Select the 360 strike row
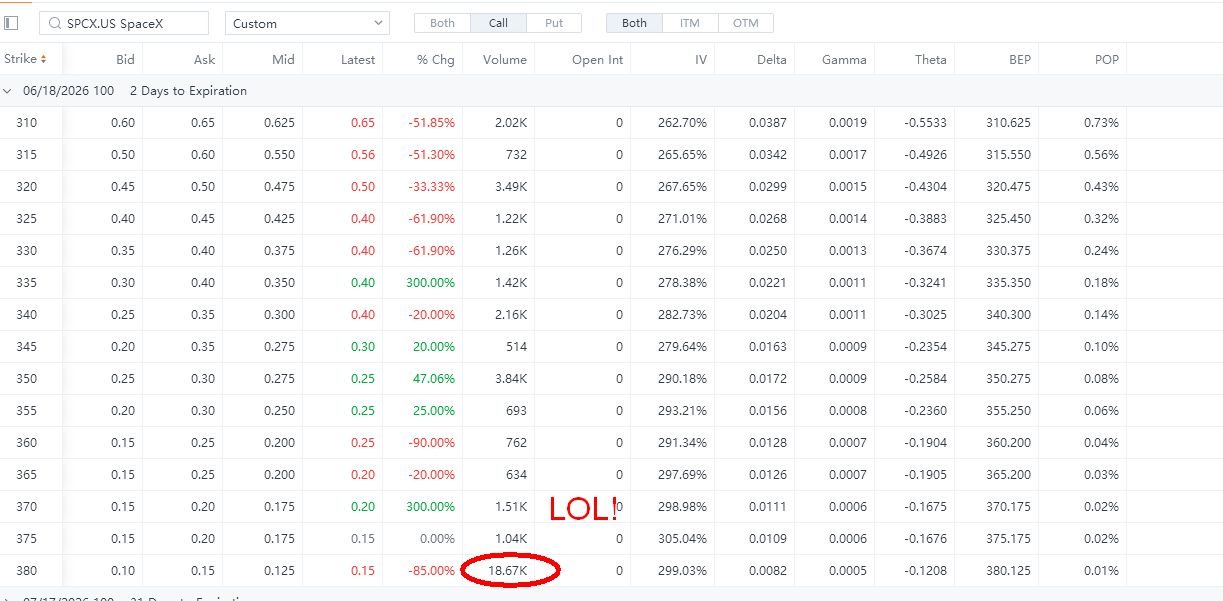 coord(611,443)
